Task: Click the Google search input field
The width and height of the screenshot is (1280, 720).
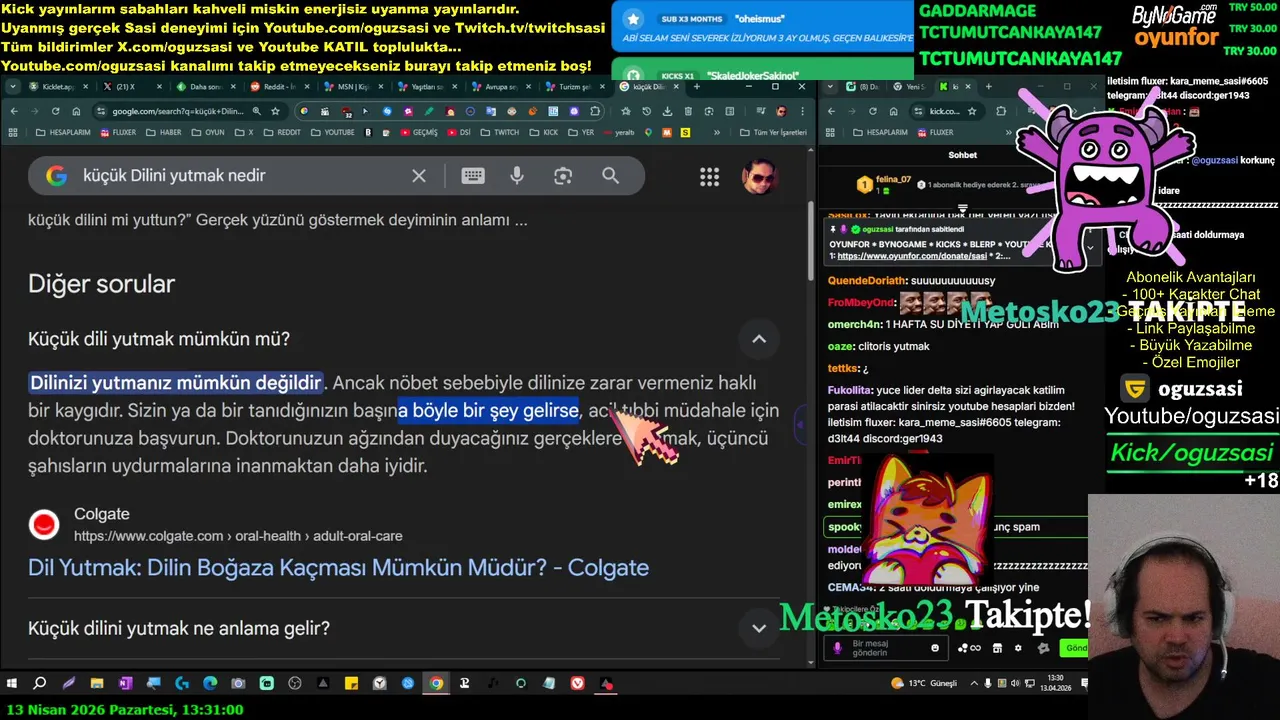Action: click(240, 176)
